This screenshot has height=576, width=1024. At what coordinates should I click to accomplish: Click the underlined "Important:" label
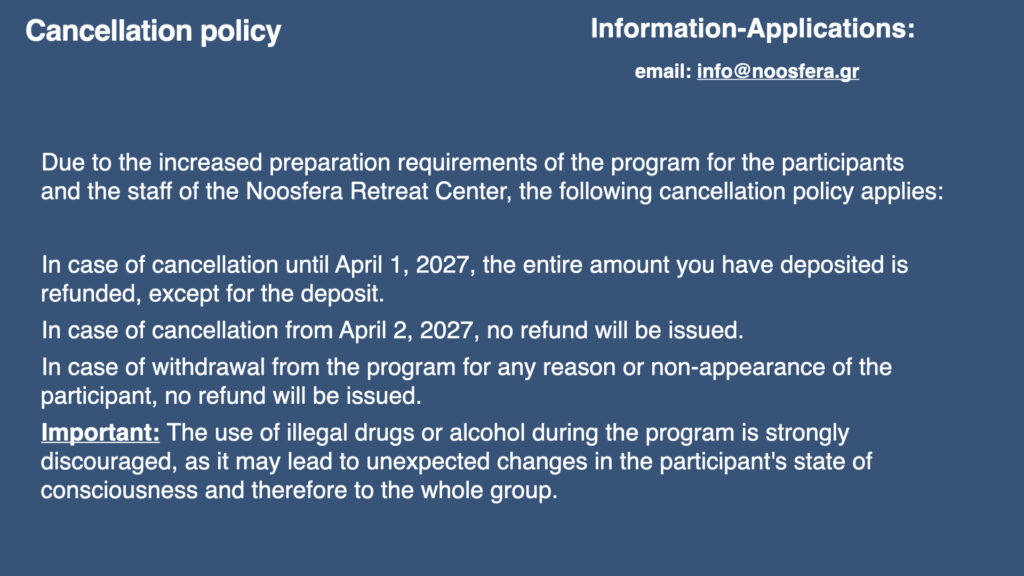[x=100, y=435]
